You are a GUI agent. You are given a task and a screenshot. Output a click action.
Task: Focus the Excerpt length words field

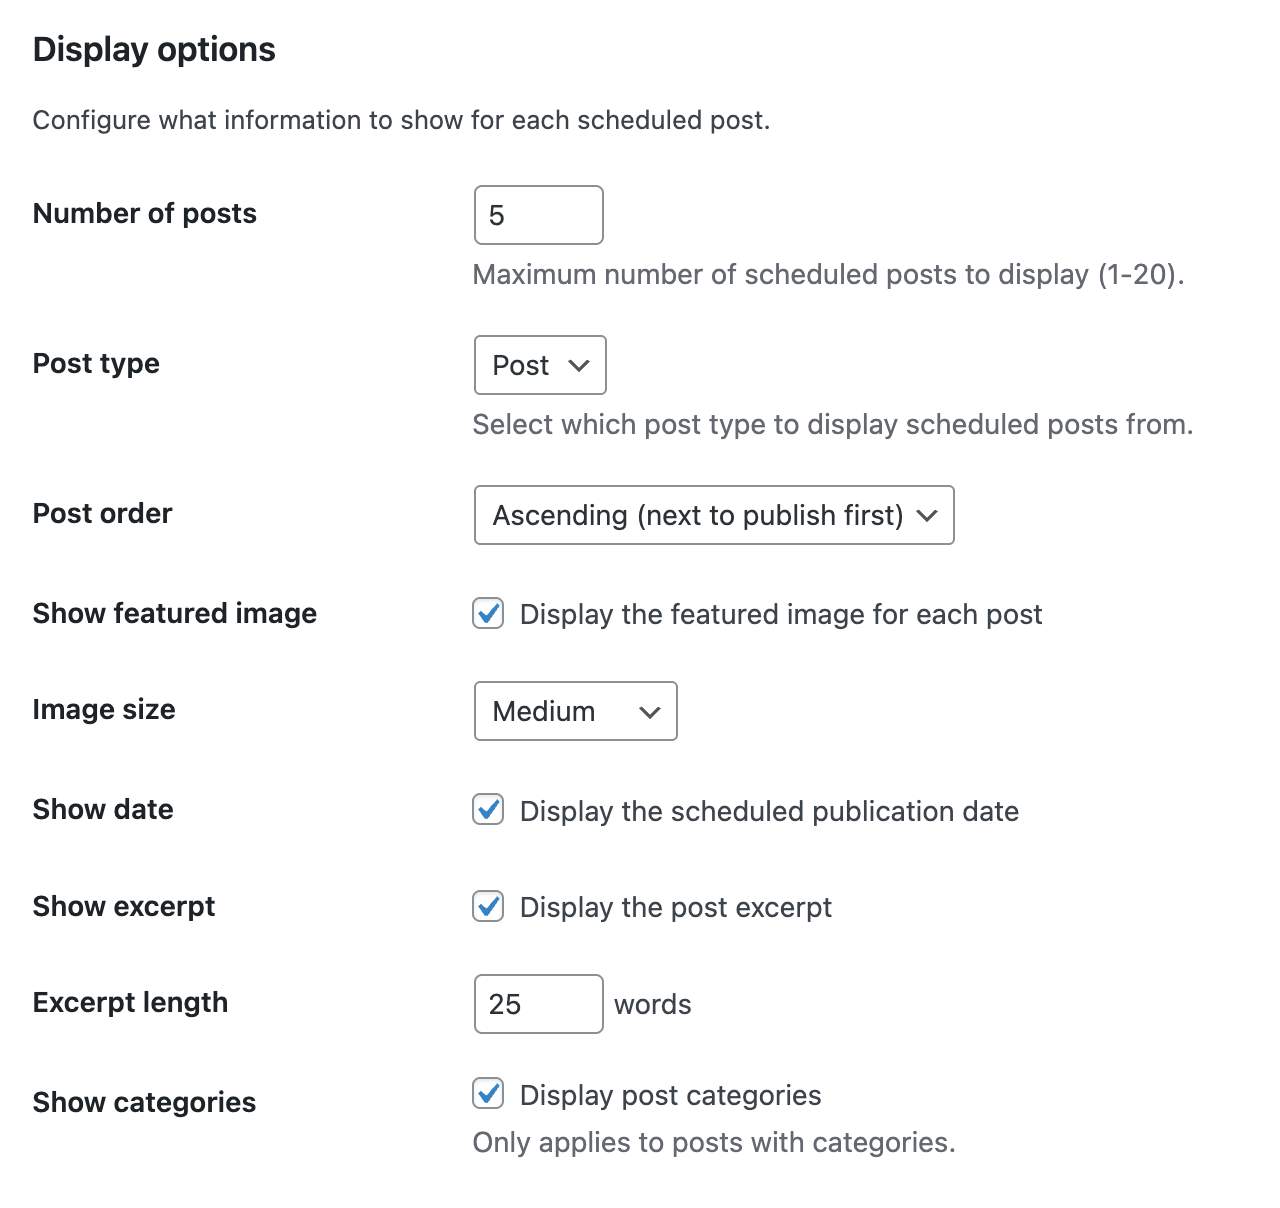tap(538, 1004)
